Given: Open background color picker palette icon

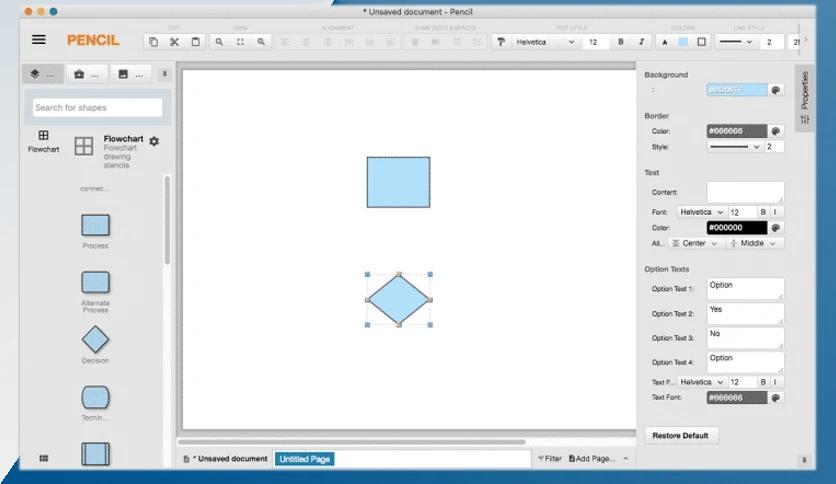Looking at the screenshot, I should 776,90.
